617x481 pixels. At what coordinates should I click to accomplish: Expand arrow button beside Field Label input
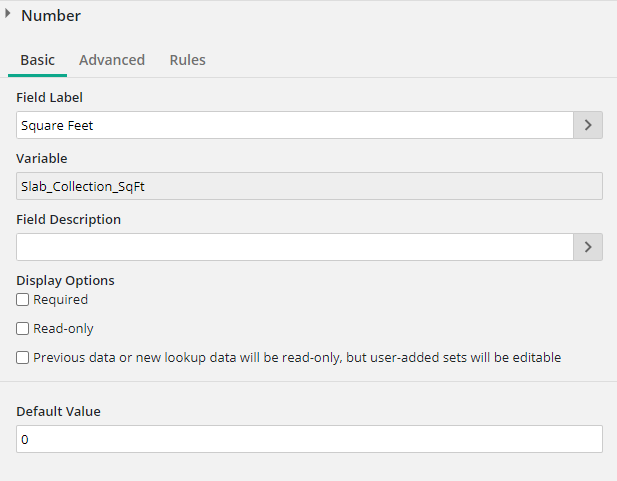587,125
